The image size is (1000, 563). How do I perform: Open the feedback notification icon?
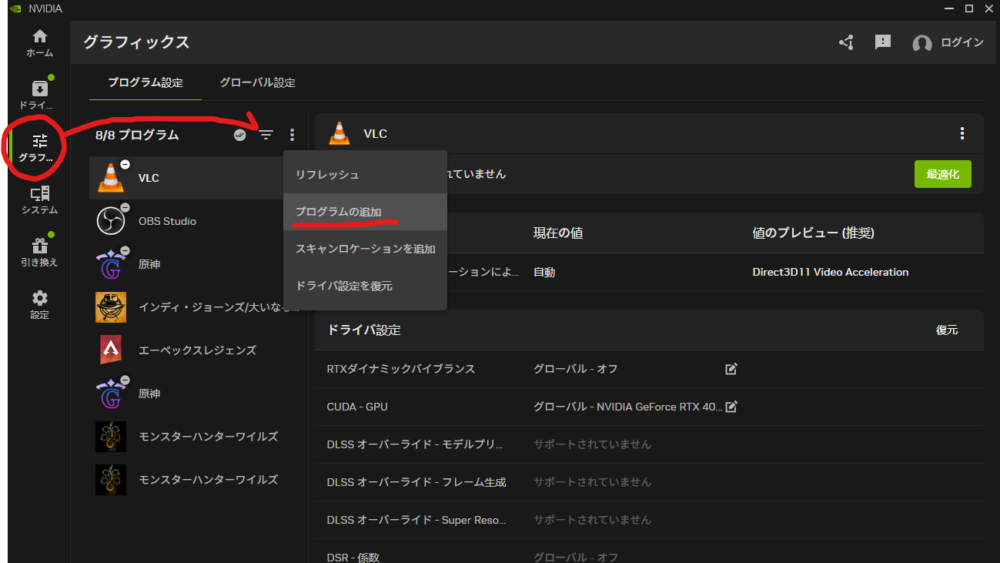click(x=883, y=43)
